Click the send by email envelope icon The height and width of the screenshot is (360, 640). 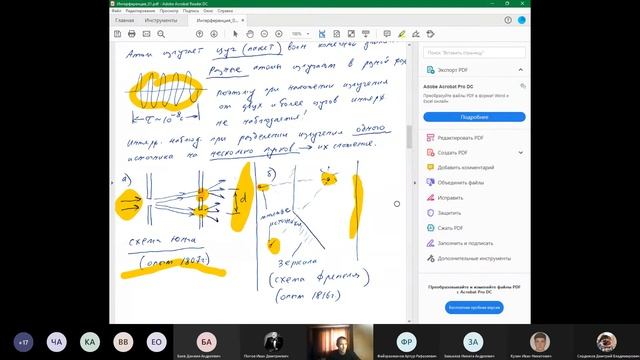click(x=146, y=34)
